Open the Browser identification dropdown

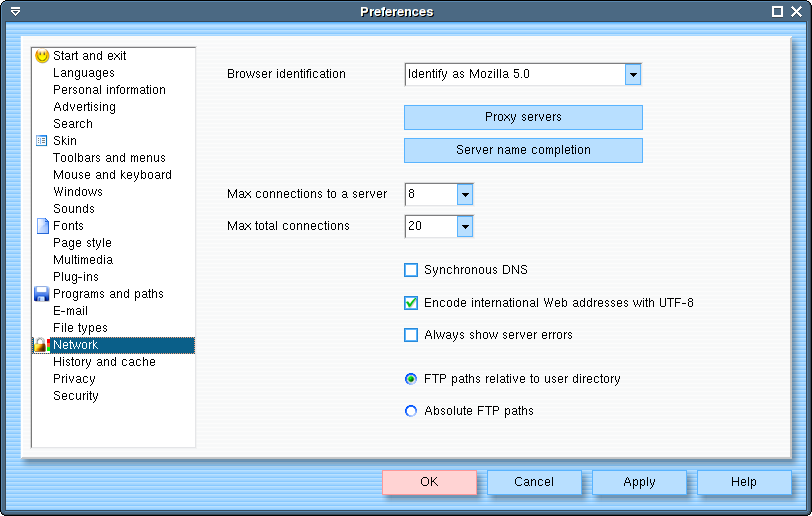632,74
